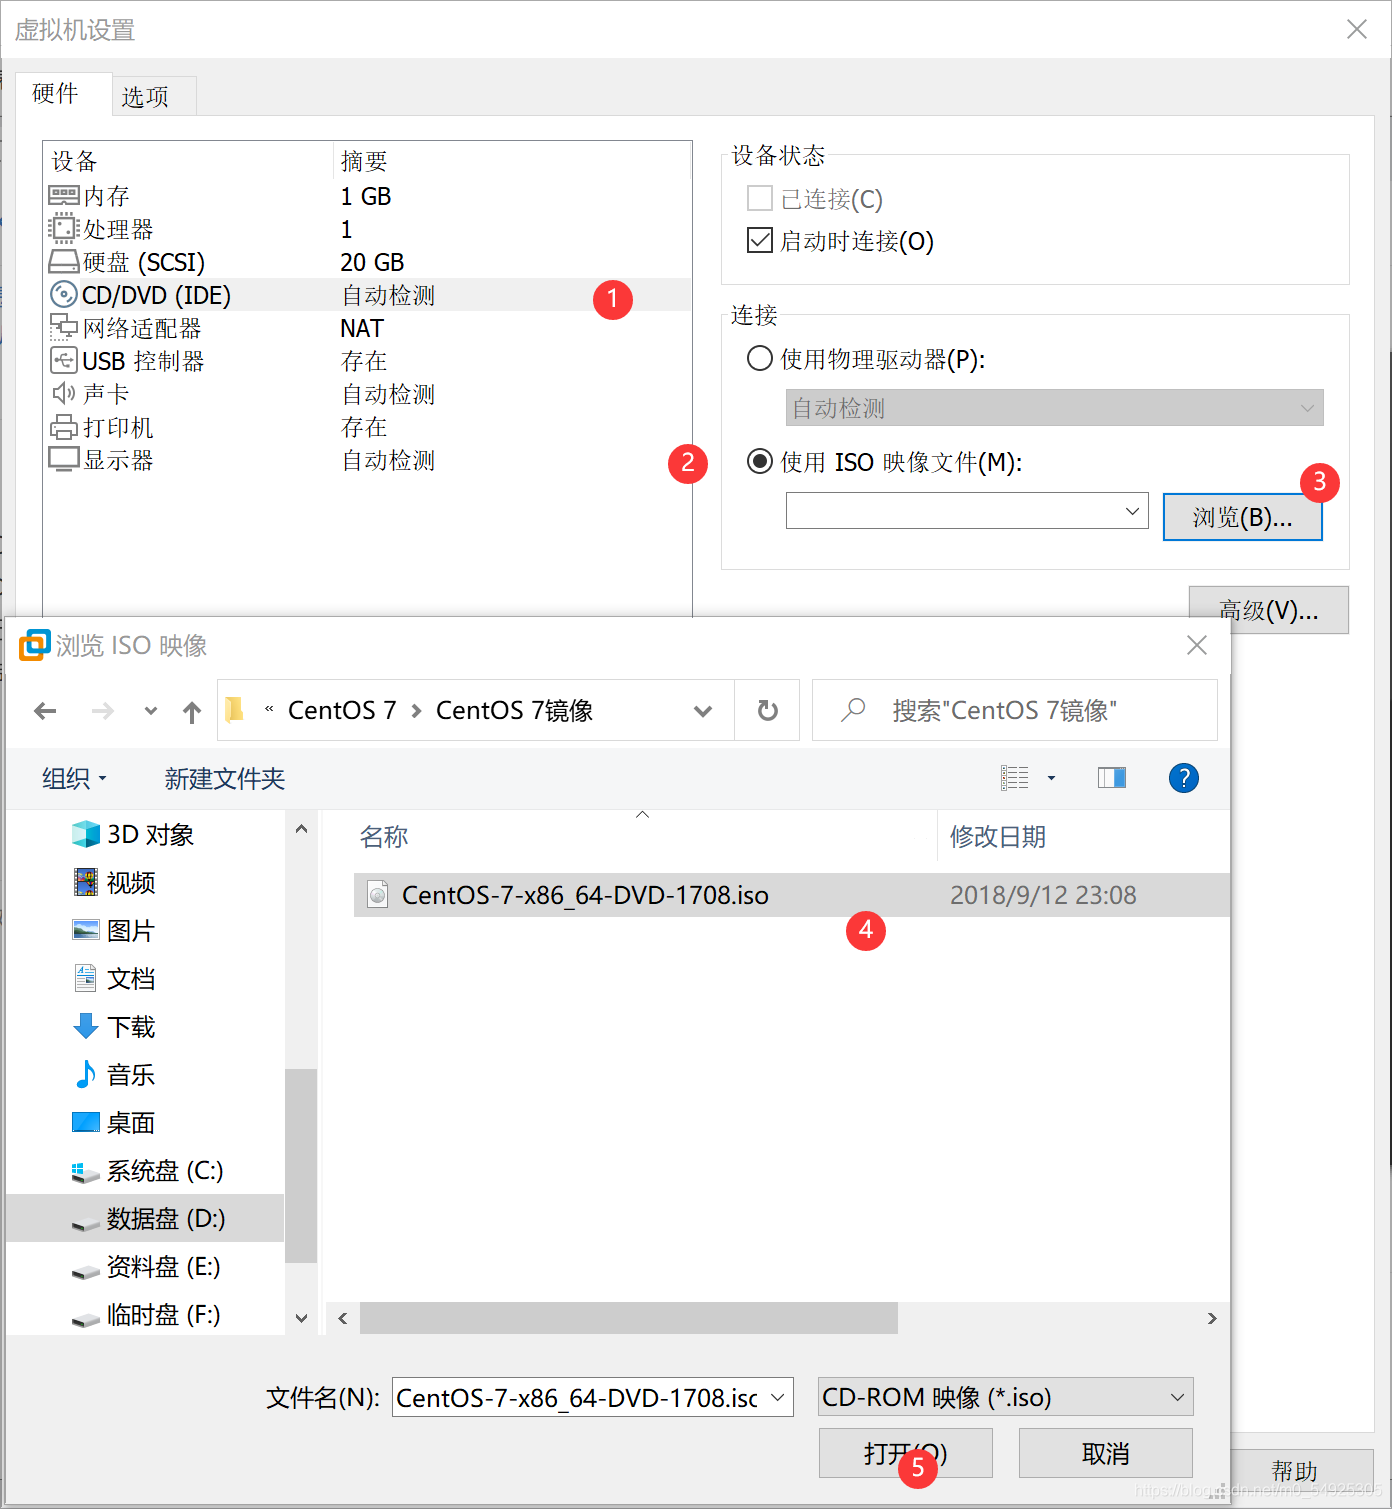Change the file list view mode

click(x=1015, y=778)
